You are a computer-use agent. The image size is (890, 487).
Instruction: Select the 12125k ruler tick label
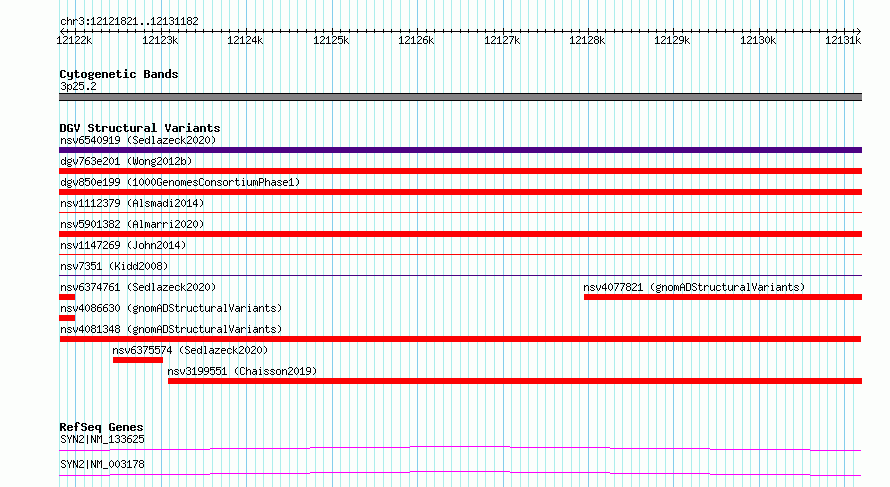331,40
